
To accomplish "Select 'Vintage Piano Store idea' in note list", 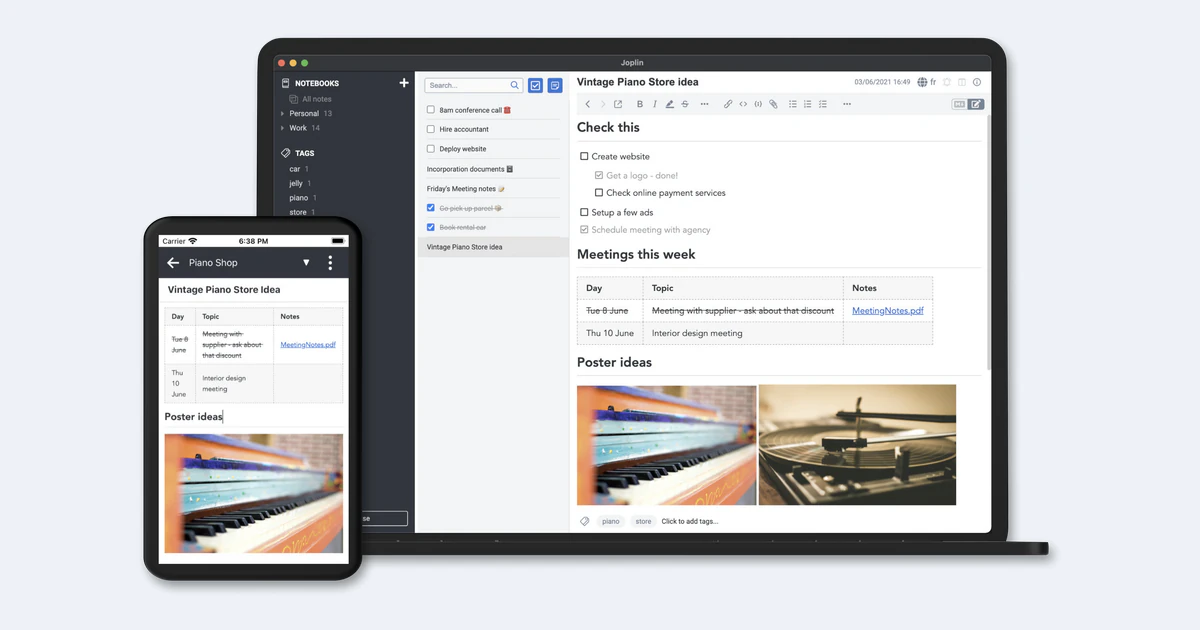I will 493,247.
